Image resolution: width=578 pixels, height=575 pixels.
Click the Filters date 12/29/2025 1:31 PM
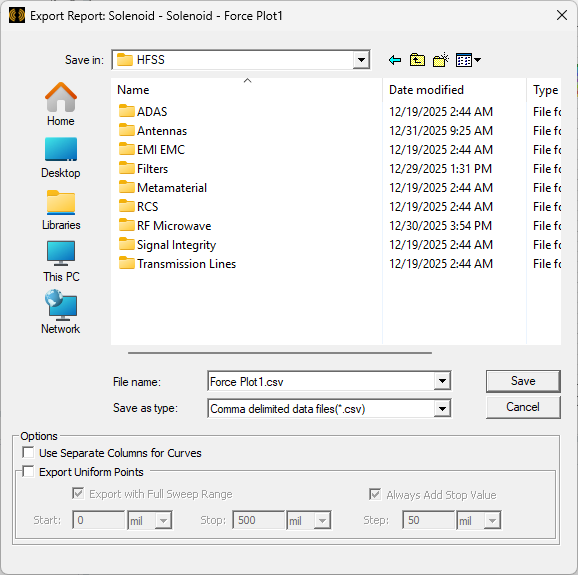[x=441, y=168]
